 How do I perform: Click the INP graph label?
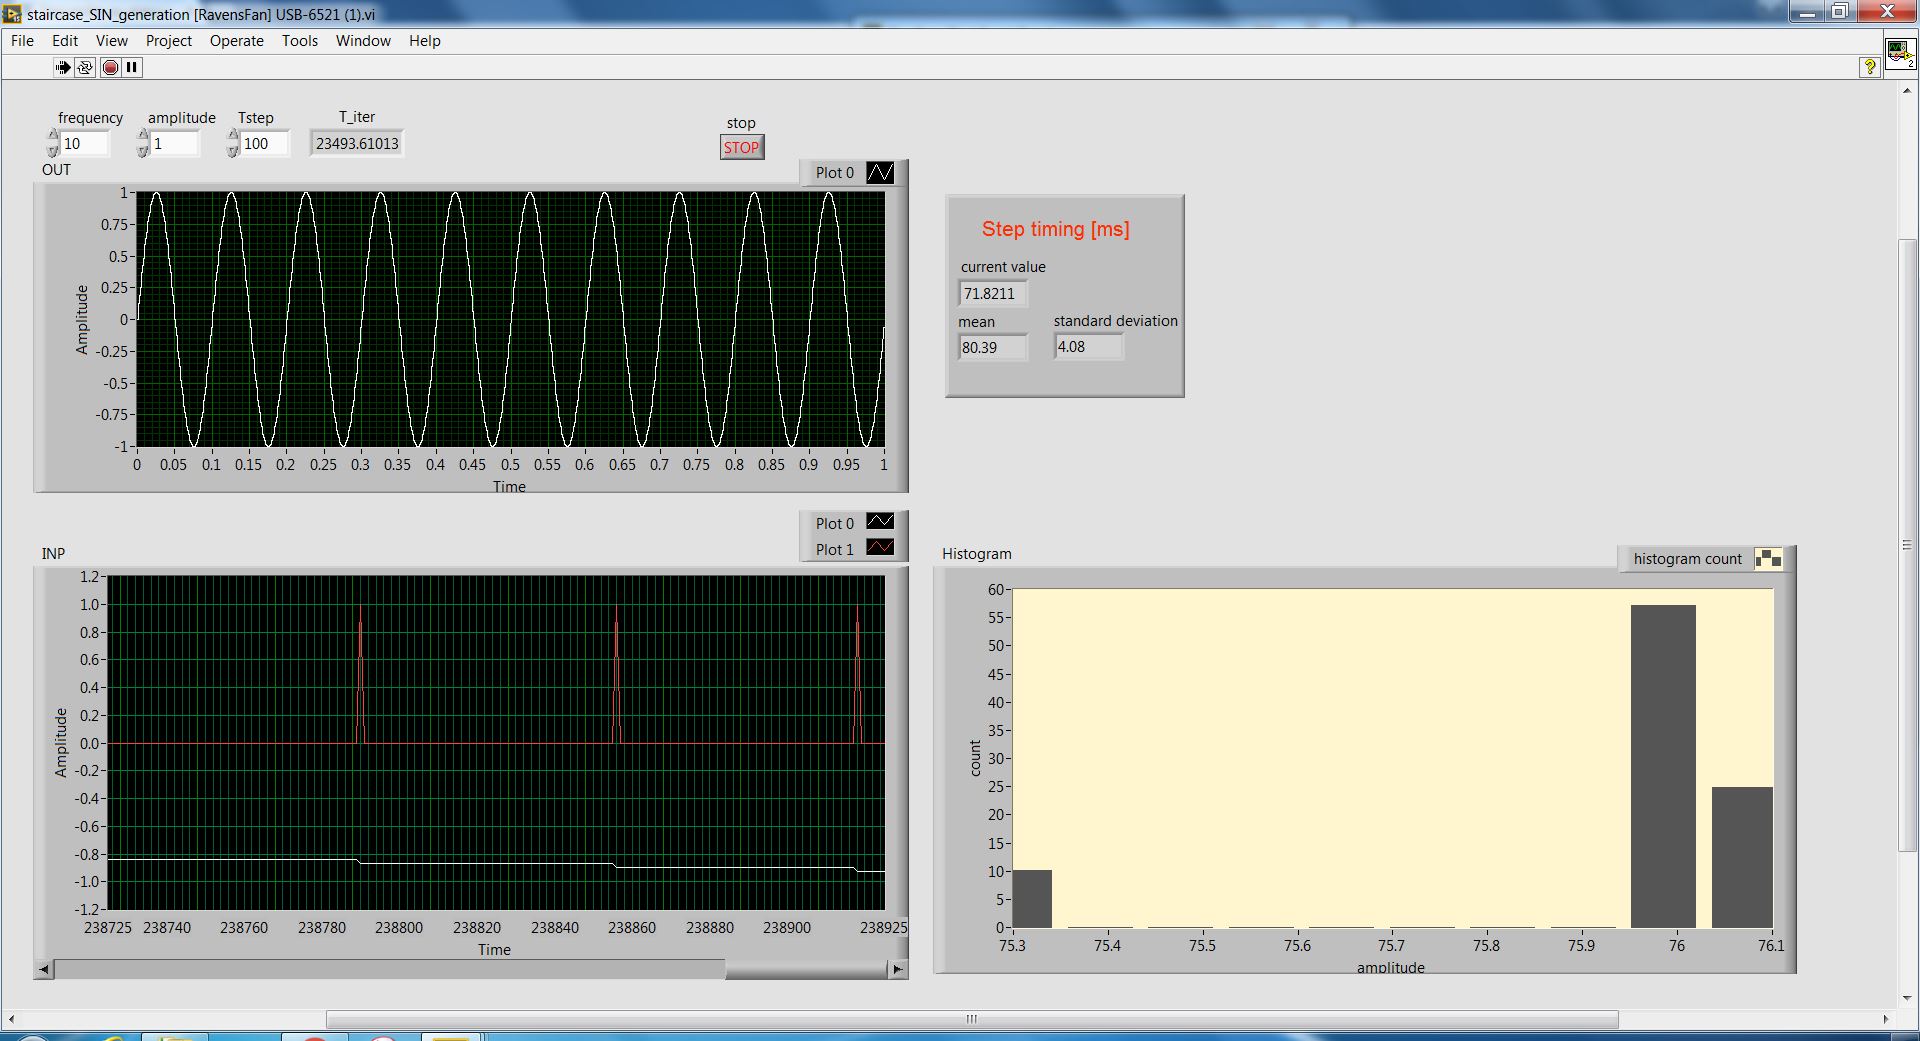click(x=53, y=554)
